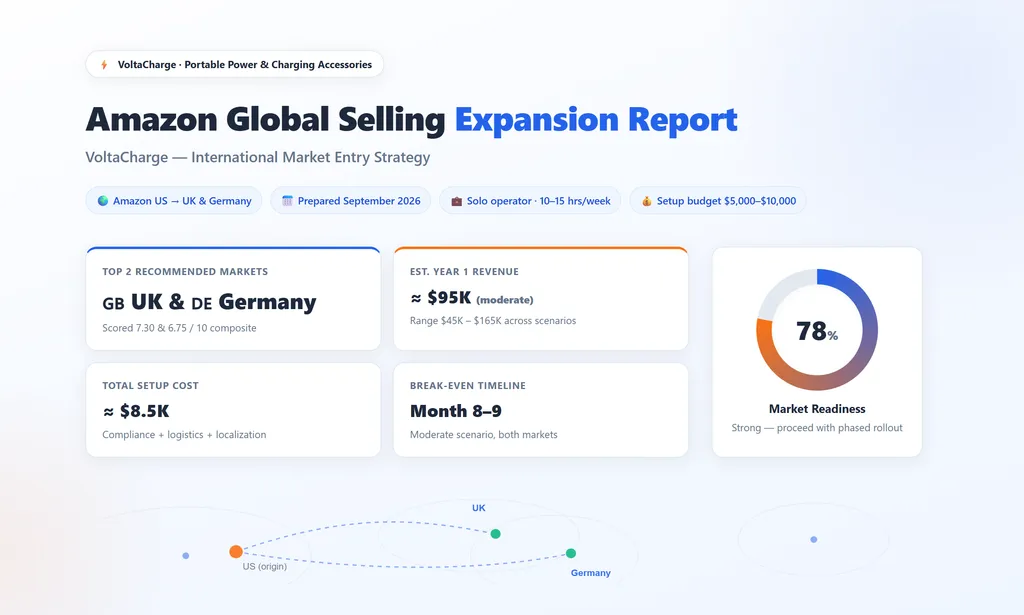The height and width of the screenshot is (615, 1024).
Task: Click the Solo operator 10–15 hrs/week chip
Action: point(530,201)
